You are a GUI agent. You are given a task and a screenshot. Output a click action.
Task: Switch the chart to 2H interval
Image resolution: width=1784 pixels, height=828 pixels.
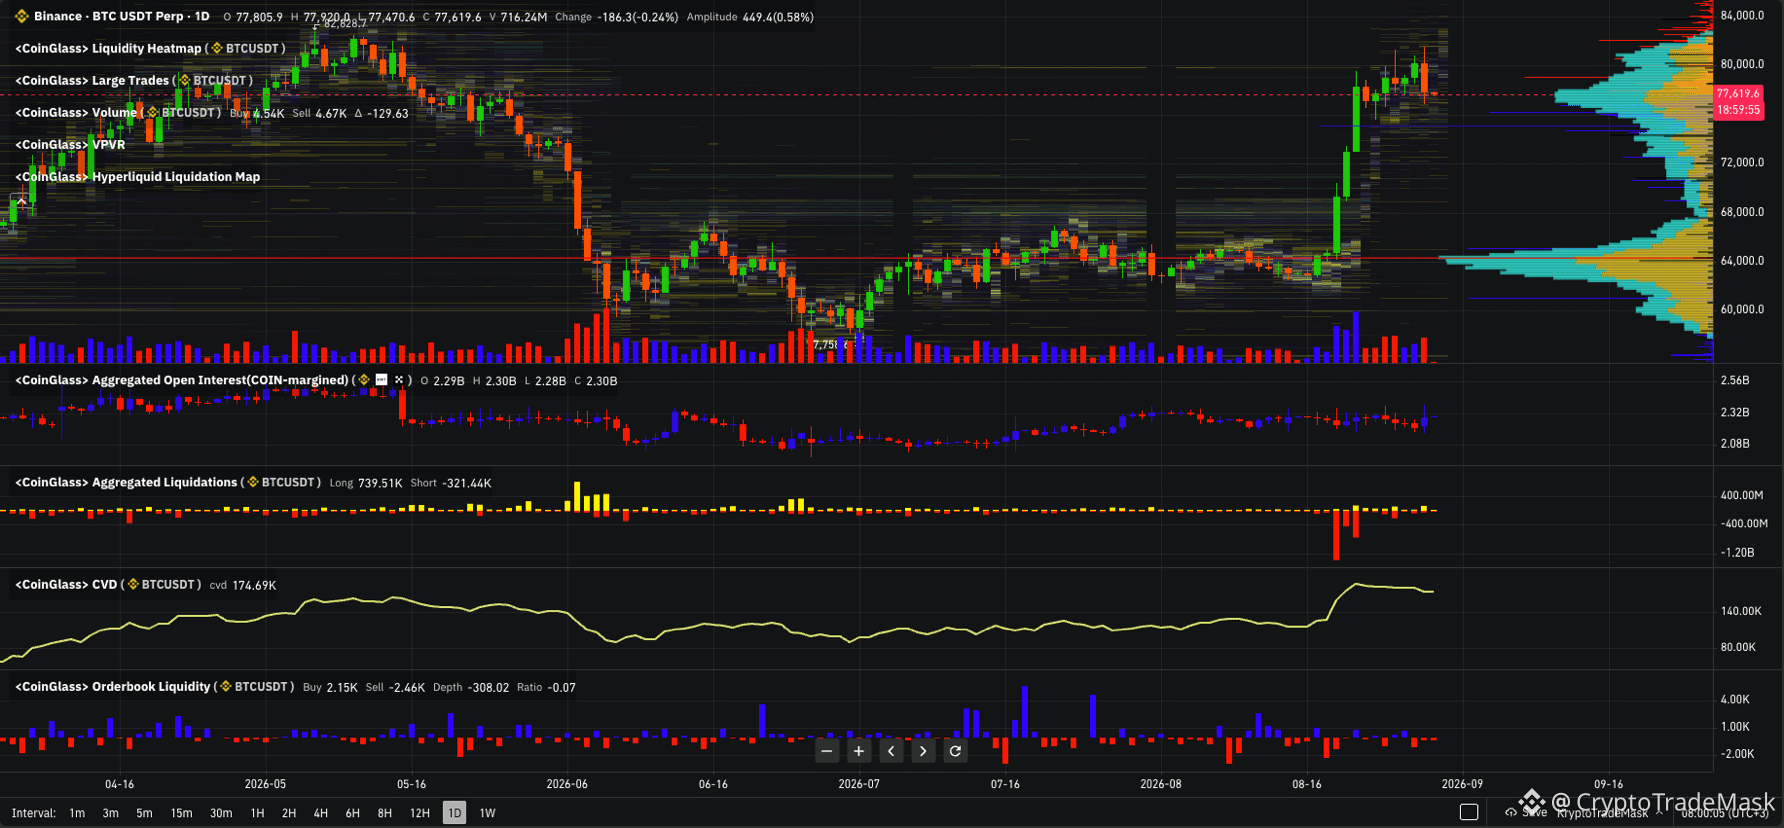(x=289, y=813)
